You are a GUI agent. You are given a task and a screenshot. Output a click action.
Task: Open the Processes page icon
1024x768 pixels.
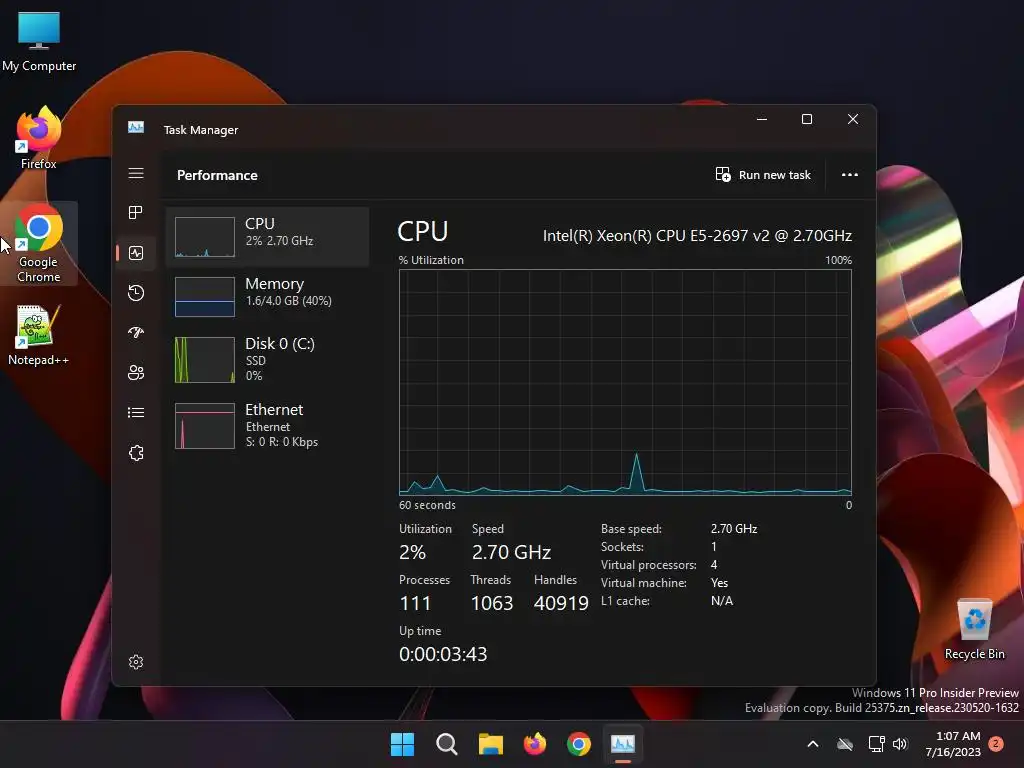(136, 212)
